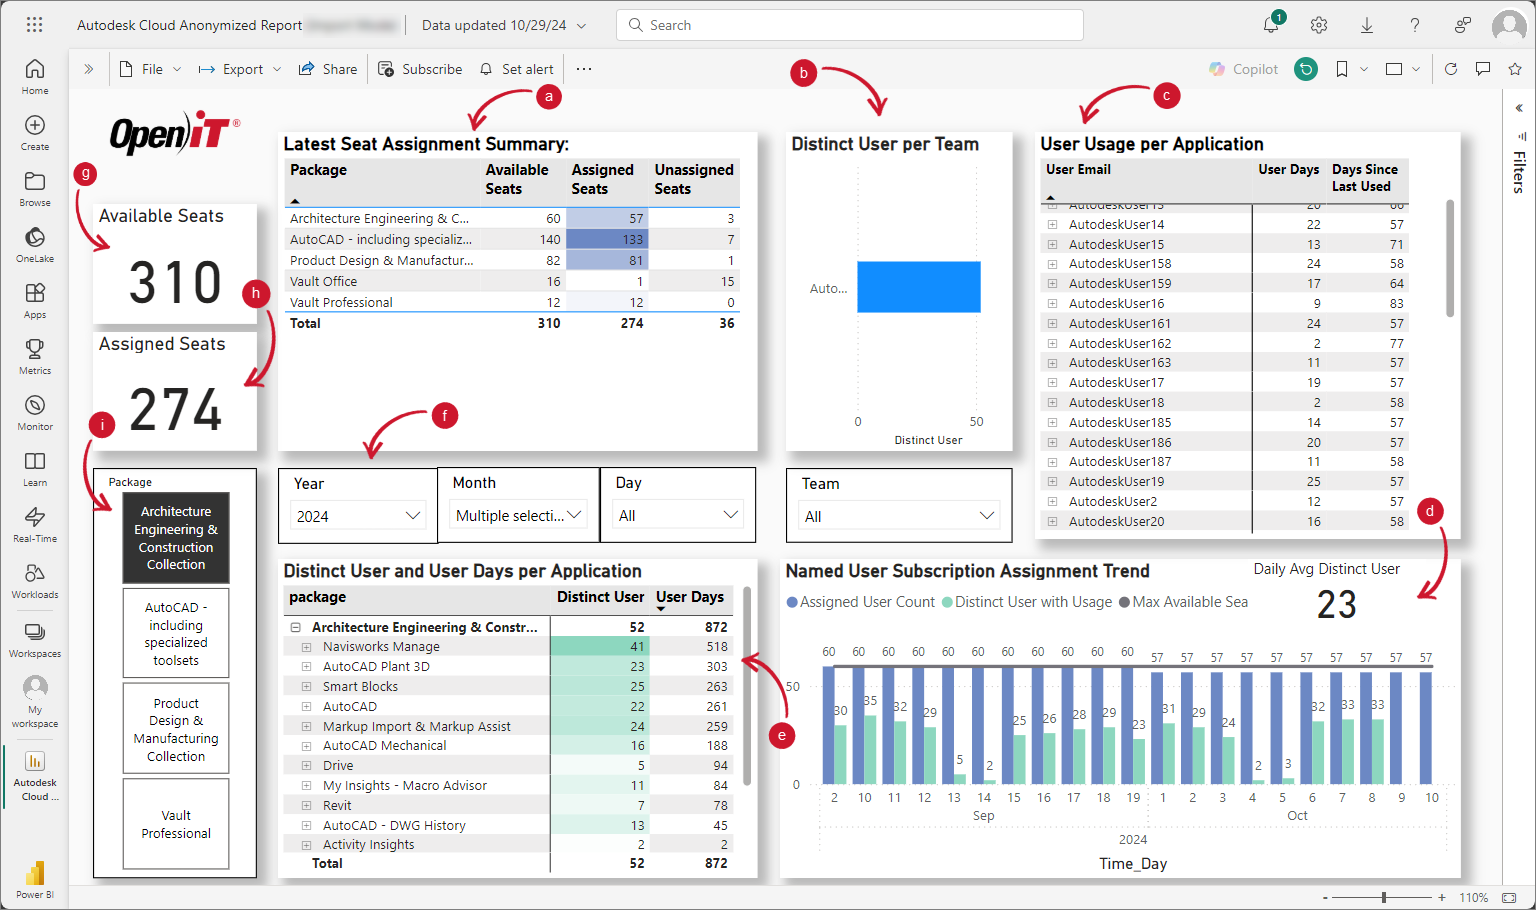This screenshot has height=910, width=1536.
Task: Select the Architecture Engineering & Construction Collection slicer tile
Action: [x=176, y=538]
